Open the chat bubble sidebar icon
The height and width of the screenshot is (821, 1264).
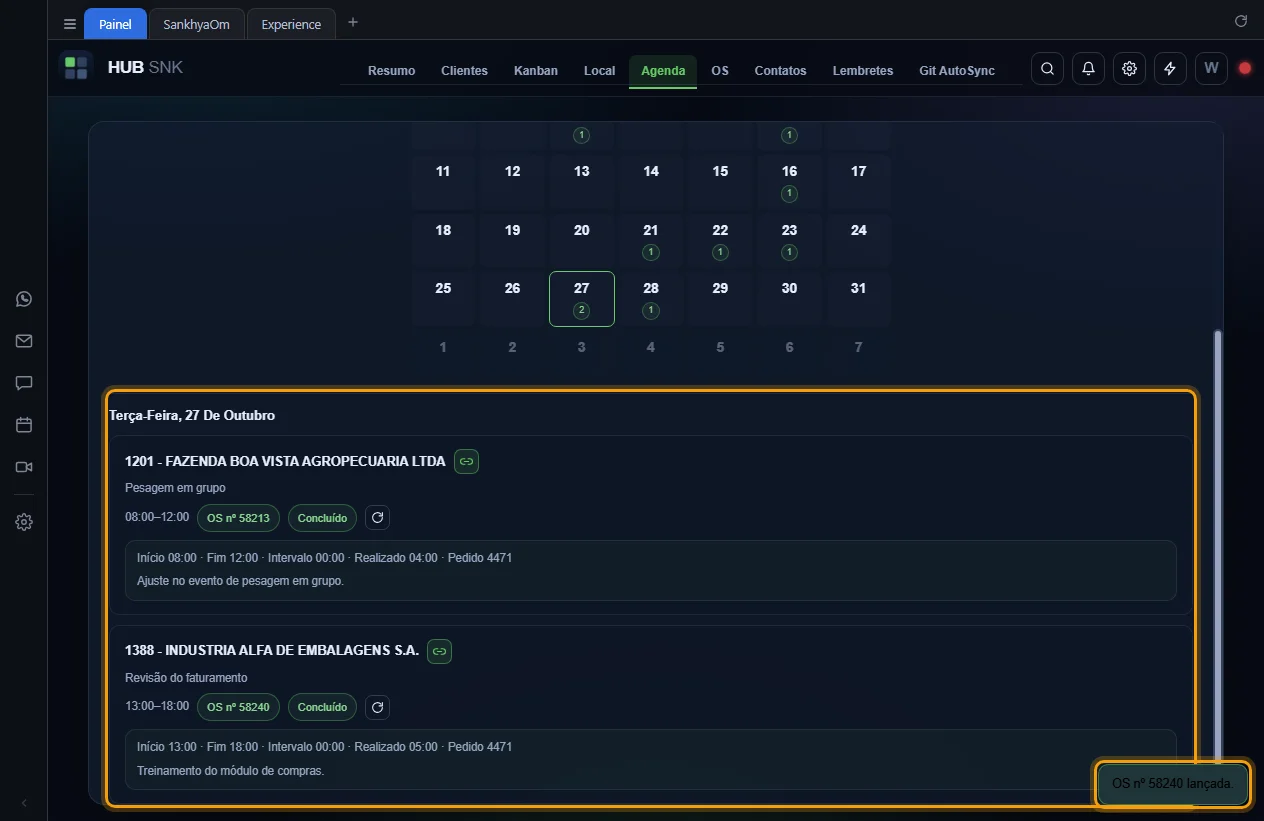coord(24,383)
